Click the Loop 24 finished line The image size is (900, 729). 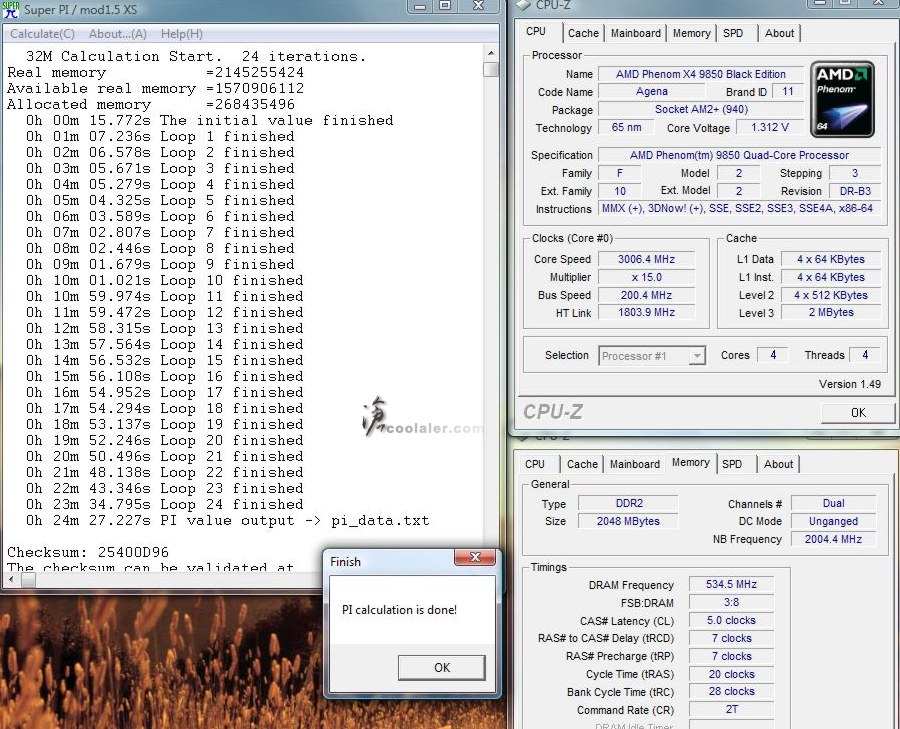[165, 505]
